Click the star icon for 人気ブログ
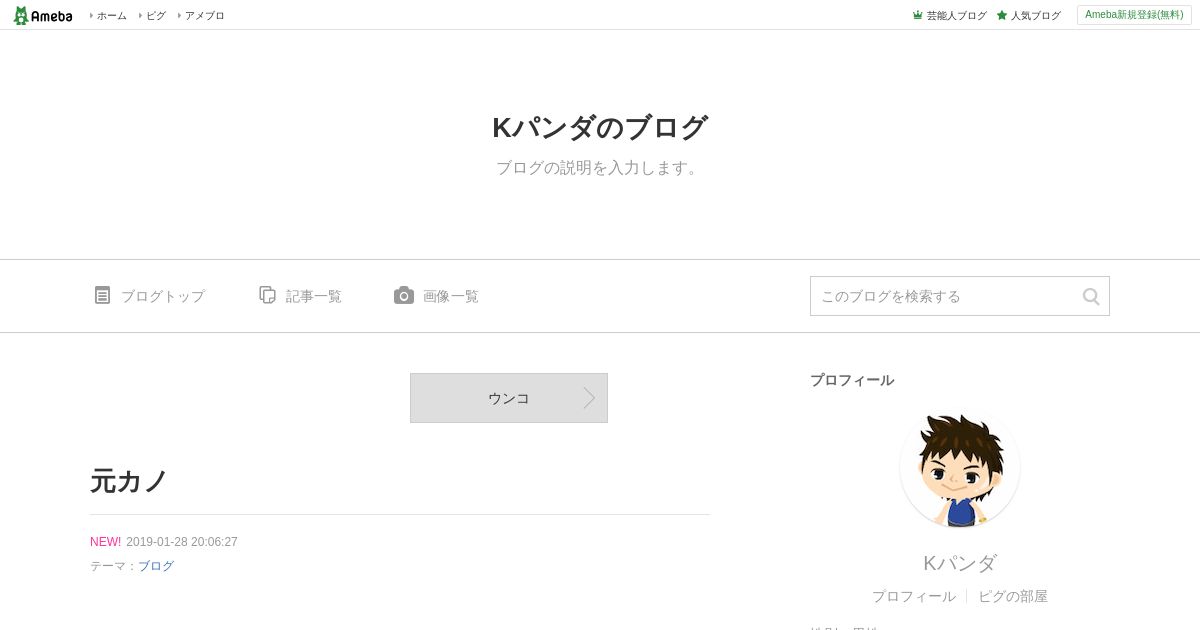The image size is (1200, 630). coord(1002,15)
